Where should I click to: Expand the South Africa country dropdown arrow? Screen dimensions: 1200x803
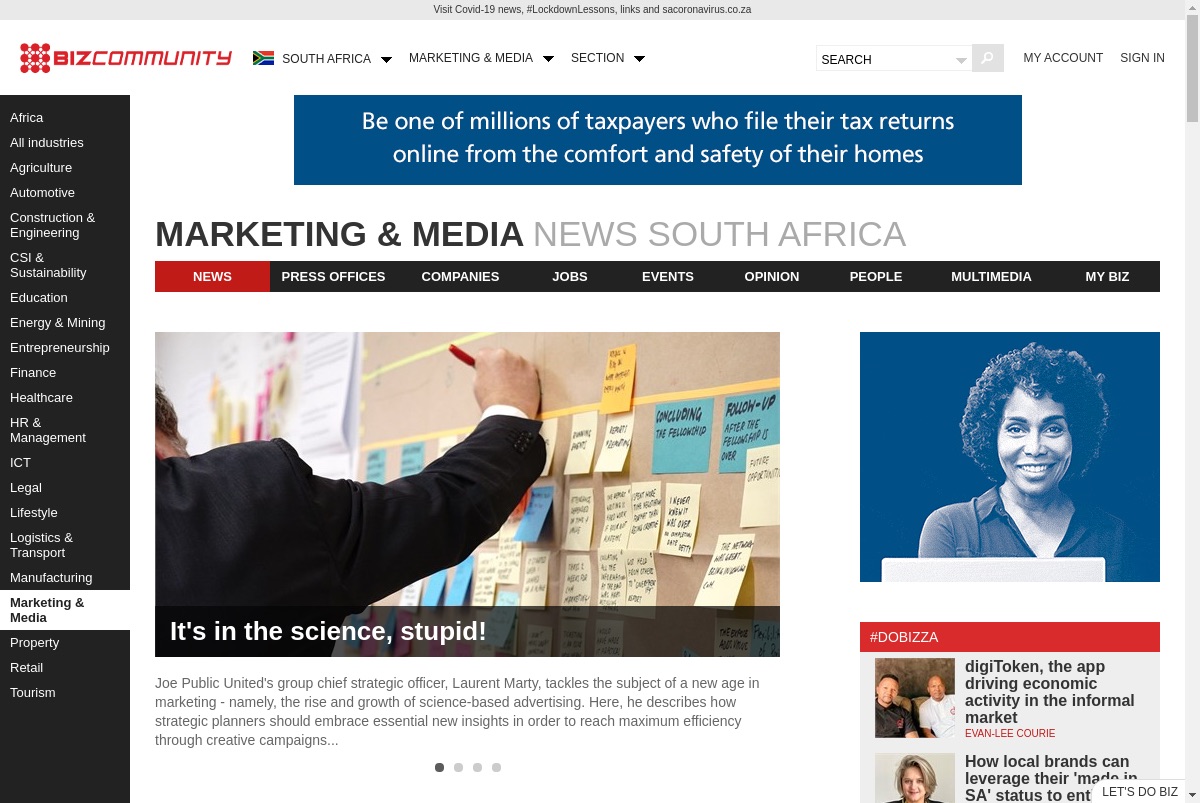click(x=386, y=59)
